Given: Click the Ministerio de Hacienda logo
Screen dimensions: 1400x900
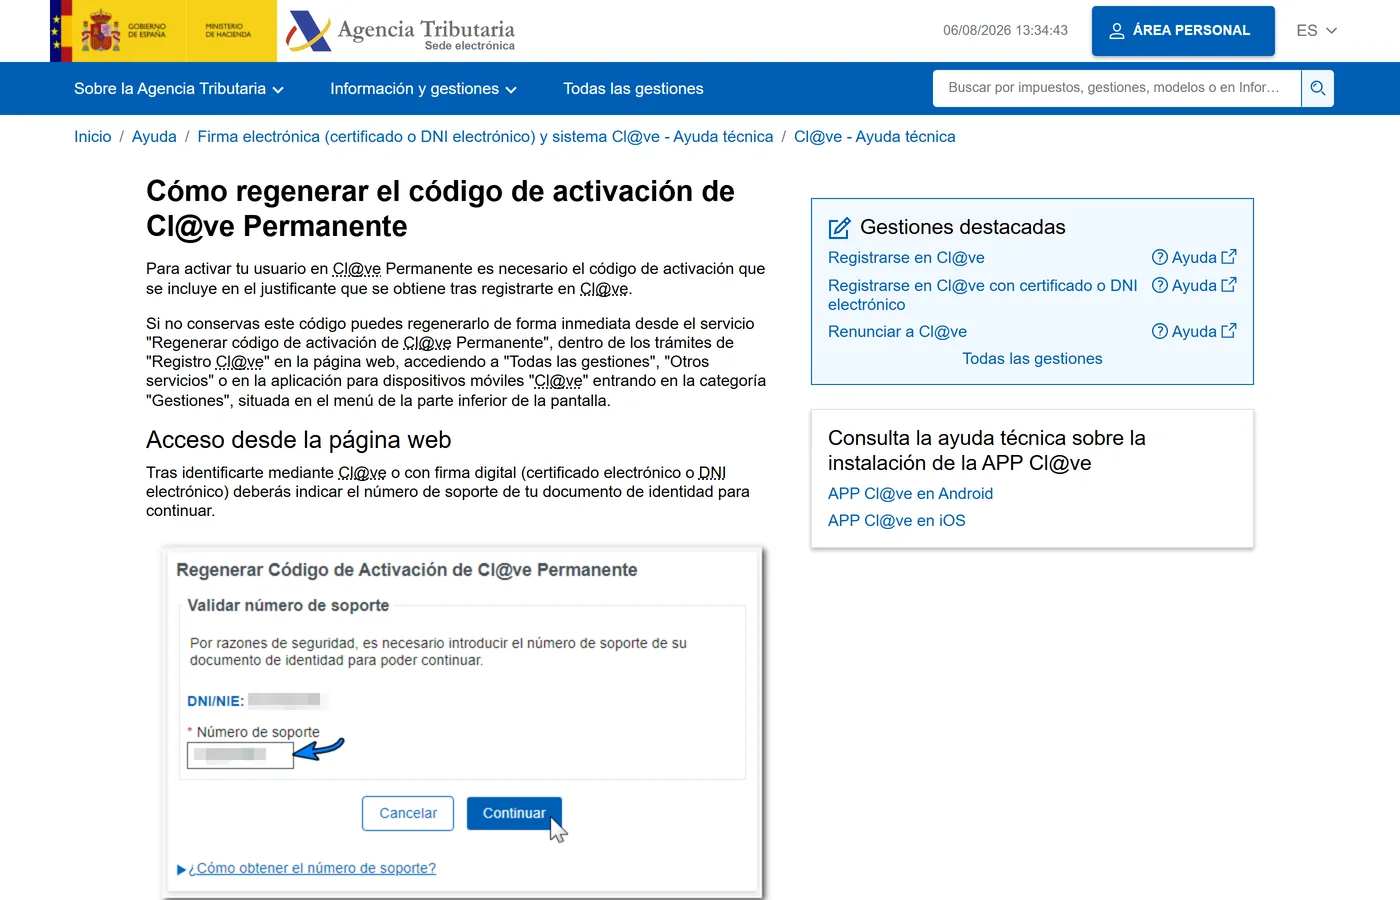Looking at the screenshot, I should tap(228, 31).
